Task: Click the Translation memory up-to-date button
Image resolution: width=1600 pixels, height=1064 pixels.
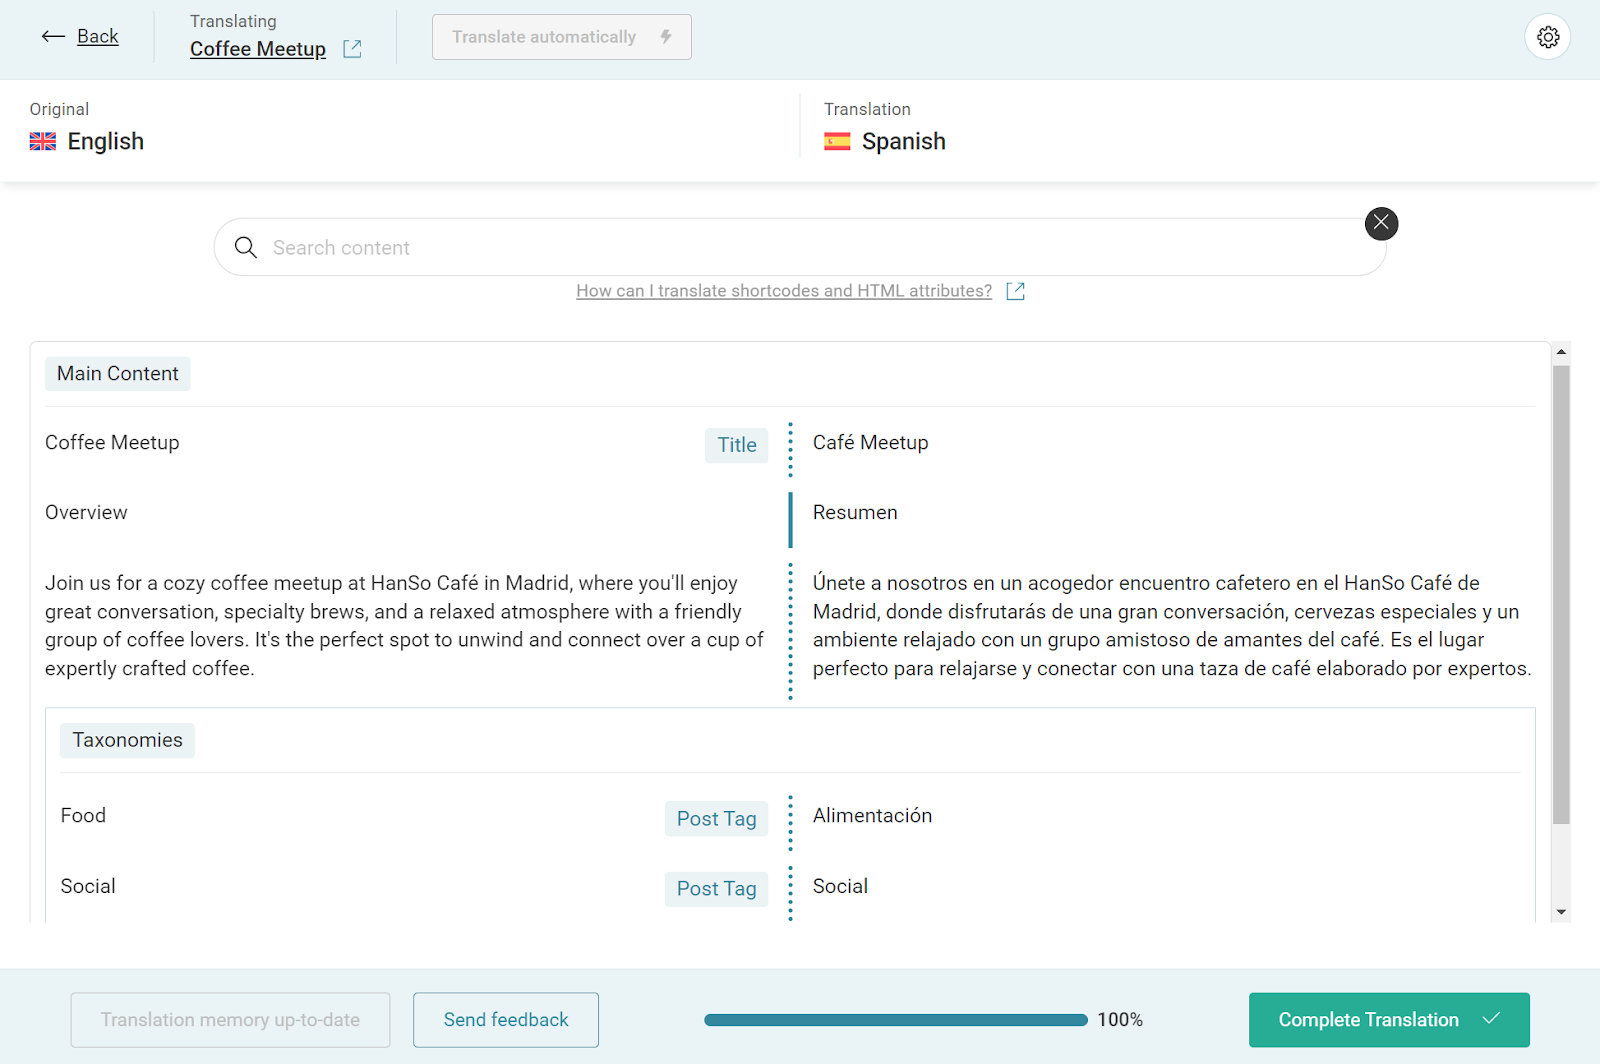Action: pos(230,1019)
